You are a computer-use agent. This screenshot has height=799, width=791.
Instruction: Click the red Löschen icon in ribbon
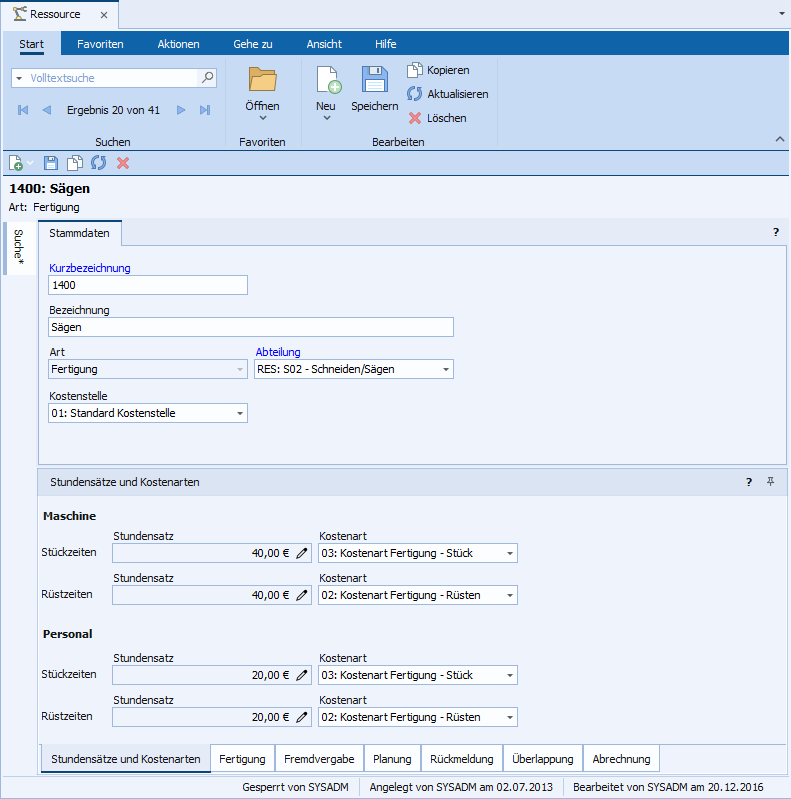[415, 118]
